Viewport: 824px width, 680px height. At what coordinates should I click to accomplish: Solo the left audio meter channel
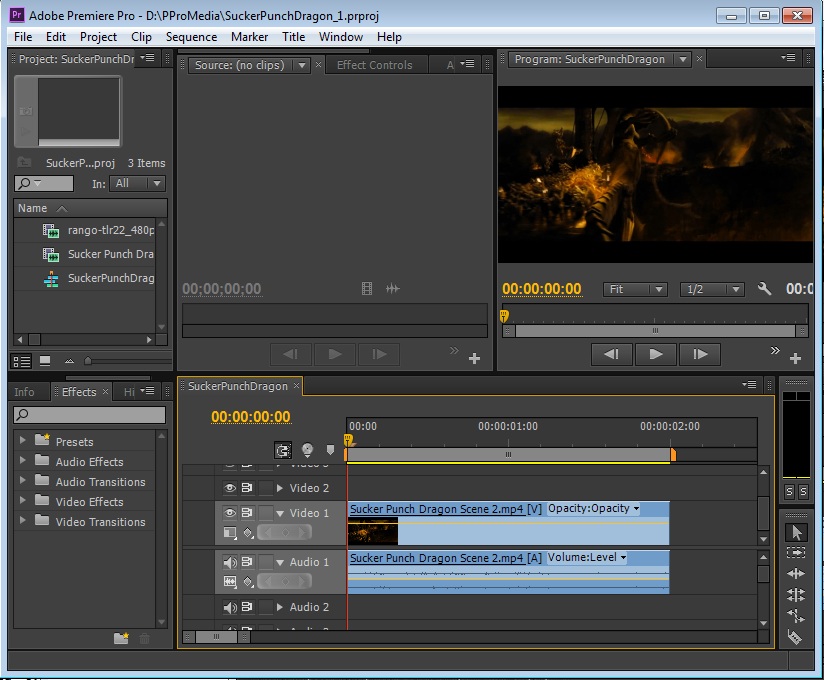pos(789,491)
